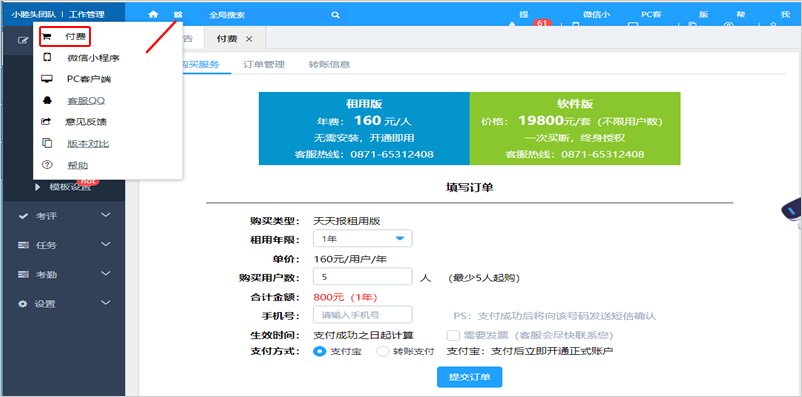Expand the 考勤 sidebar section chevron
Image resolution: width=802 pixels, height=397 pixels.
[x=105, y=274]
